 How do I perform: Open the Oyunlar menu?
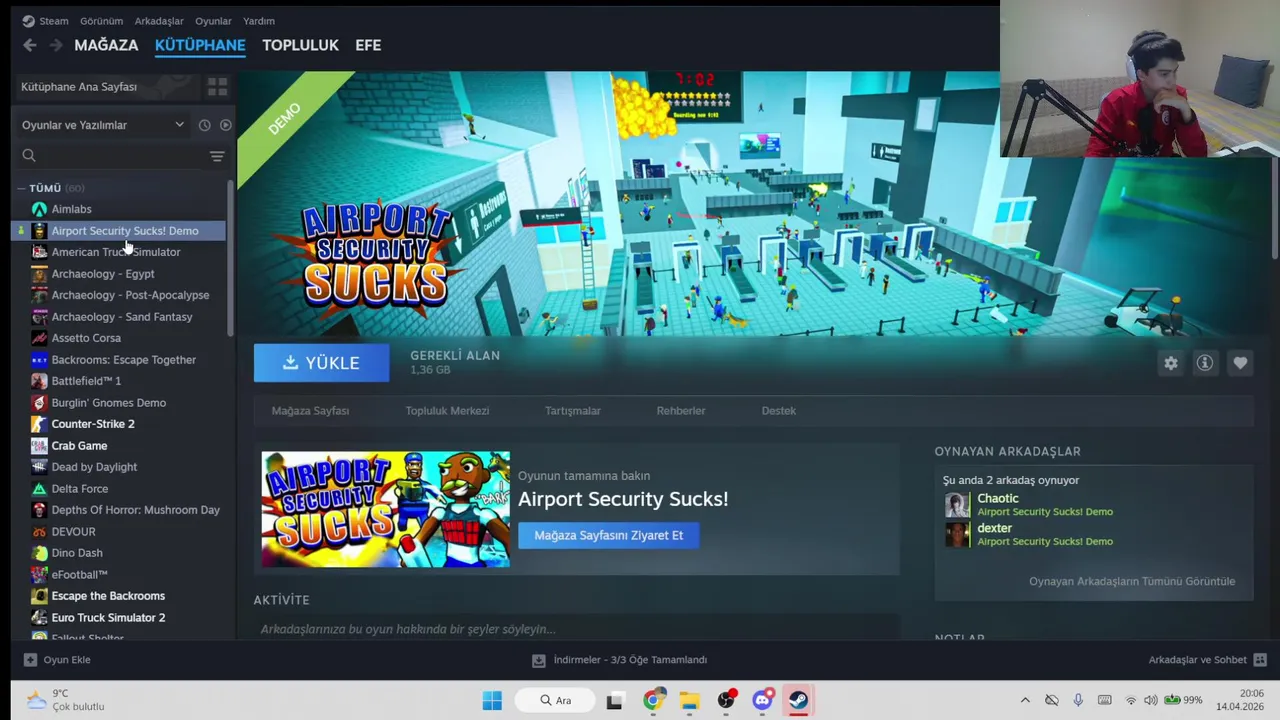tap(213, 21)
